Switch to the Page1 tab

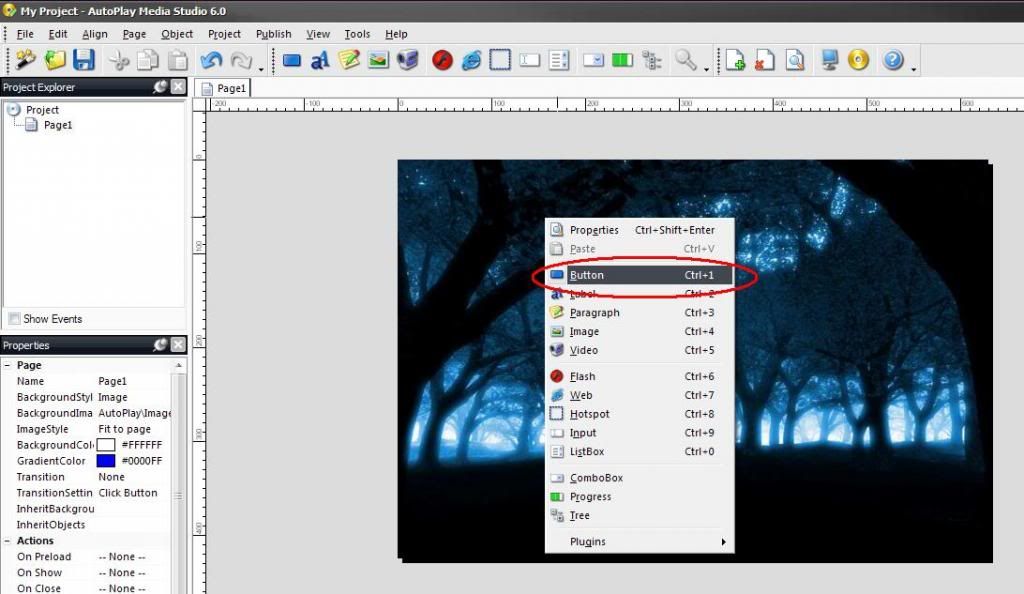click(x=224, y=89)
